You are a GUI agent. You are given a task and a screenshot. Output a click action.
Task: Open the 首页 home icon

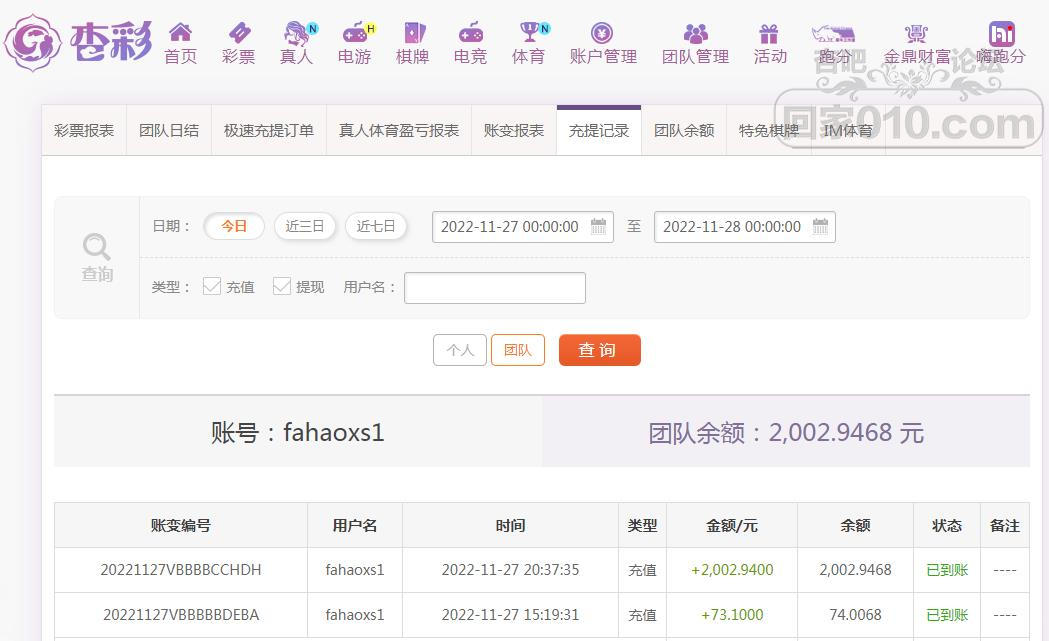[181, 31]
